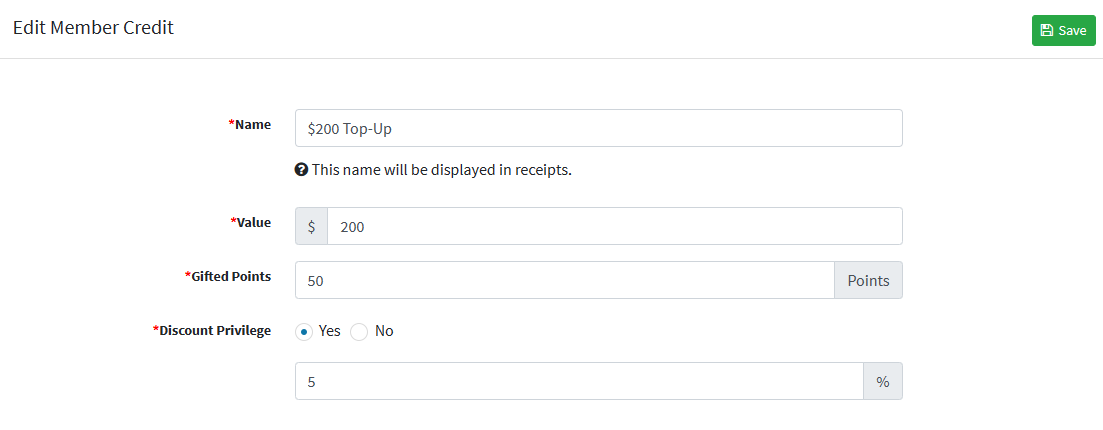Focus the Value field showing 200
Viewport: 1103px width, 430px height.
coord(615,226)
